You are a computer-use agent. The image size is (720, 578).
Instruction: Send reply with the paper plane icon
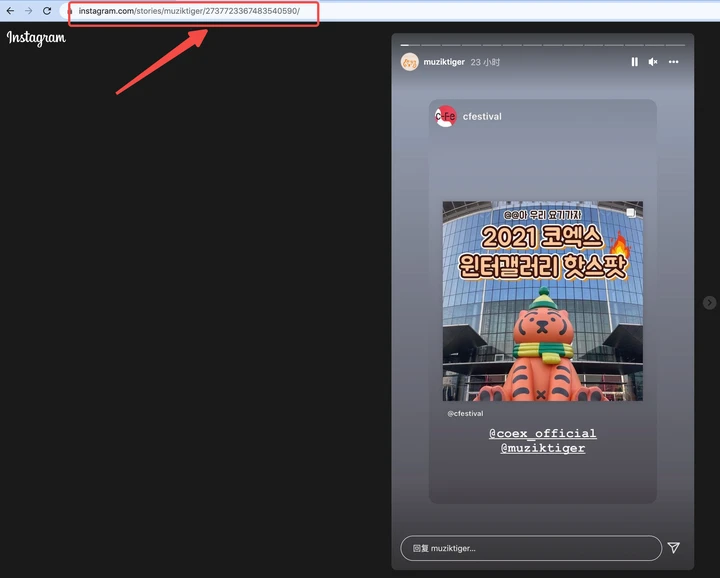674,548
